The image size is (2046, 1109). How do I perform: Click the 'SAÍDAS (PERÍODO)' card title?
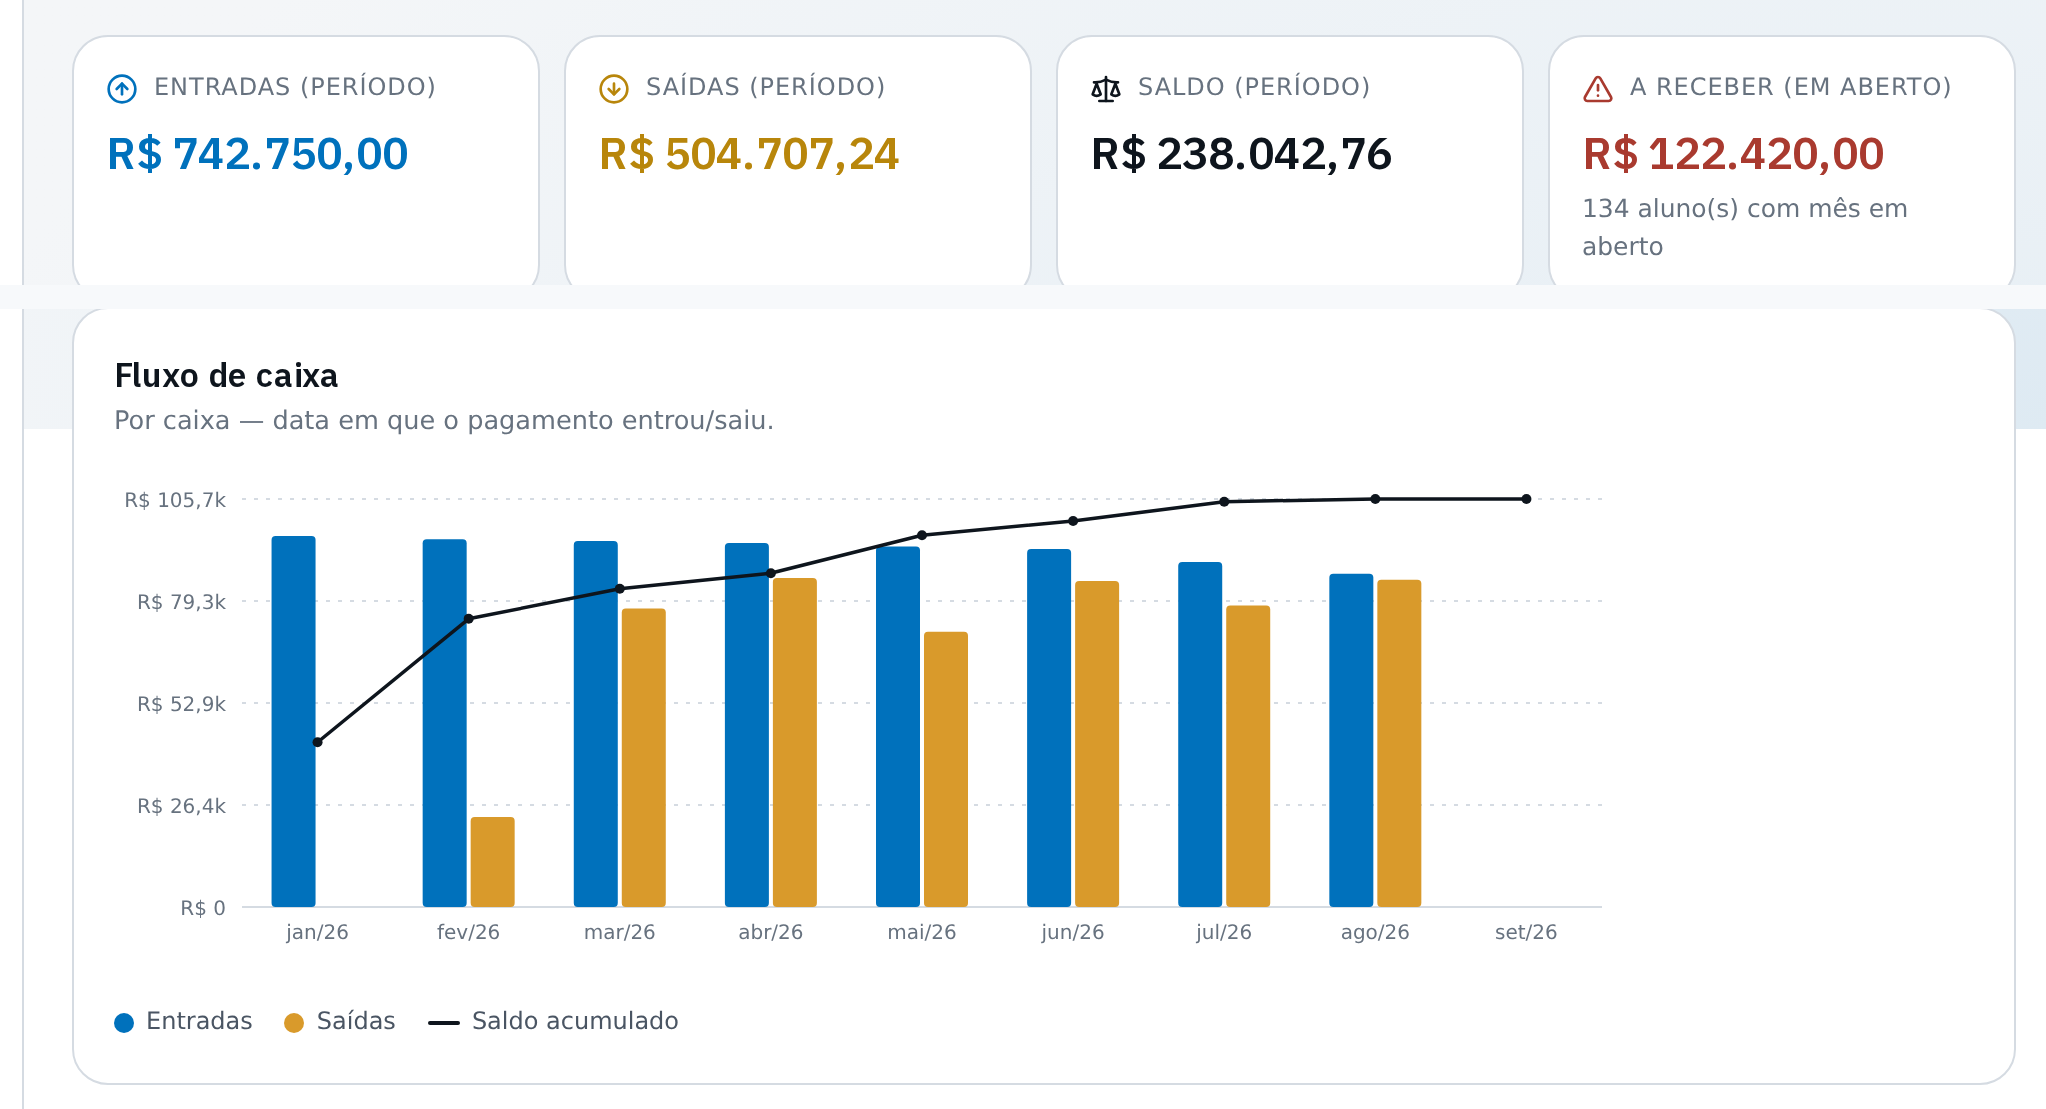[766, 87]
